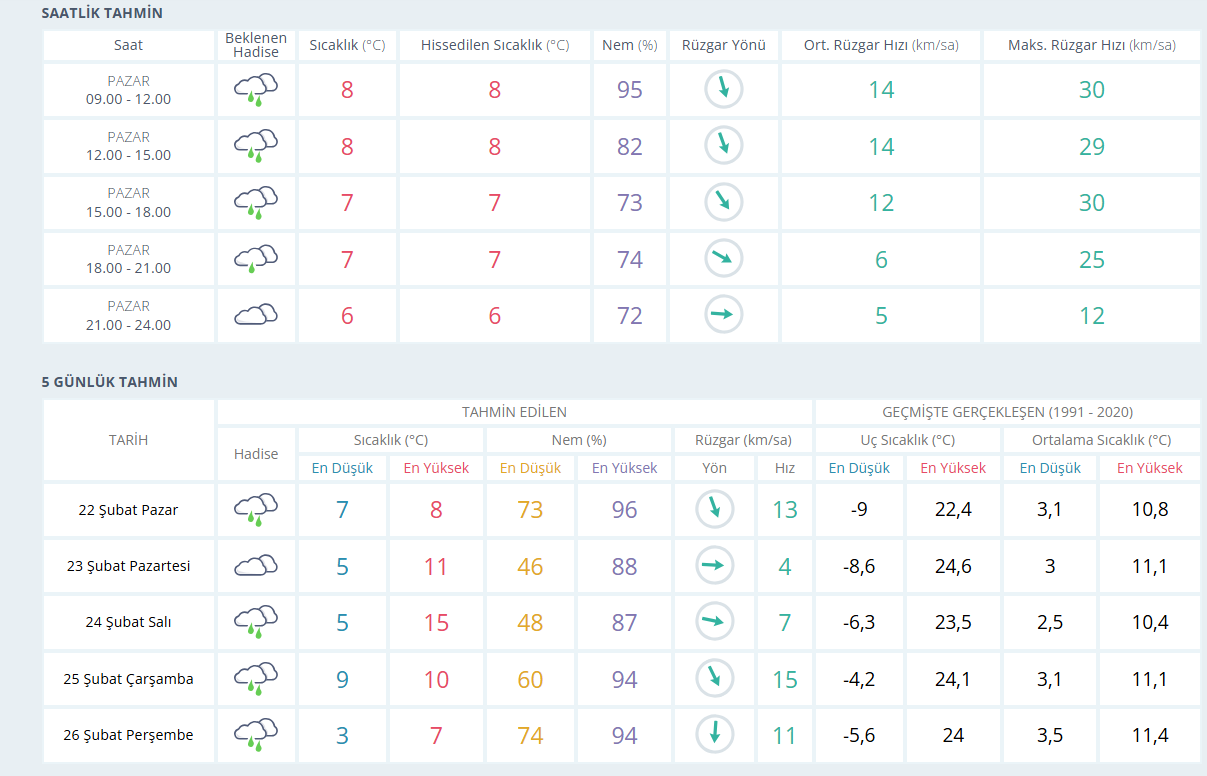Click wind direction arrow for 12.00 - 15.00

[x=724, y=146]
